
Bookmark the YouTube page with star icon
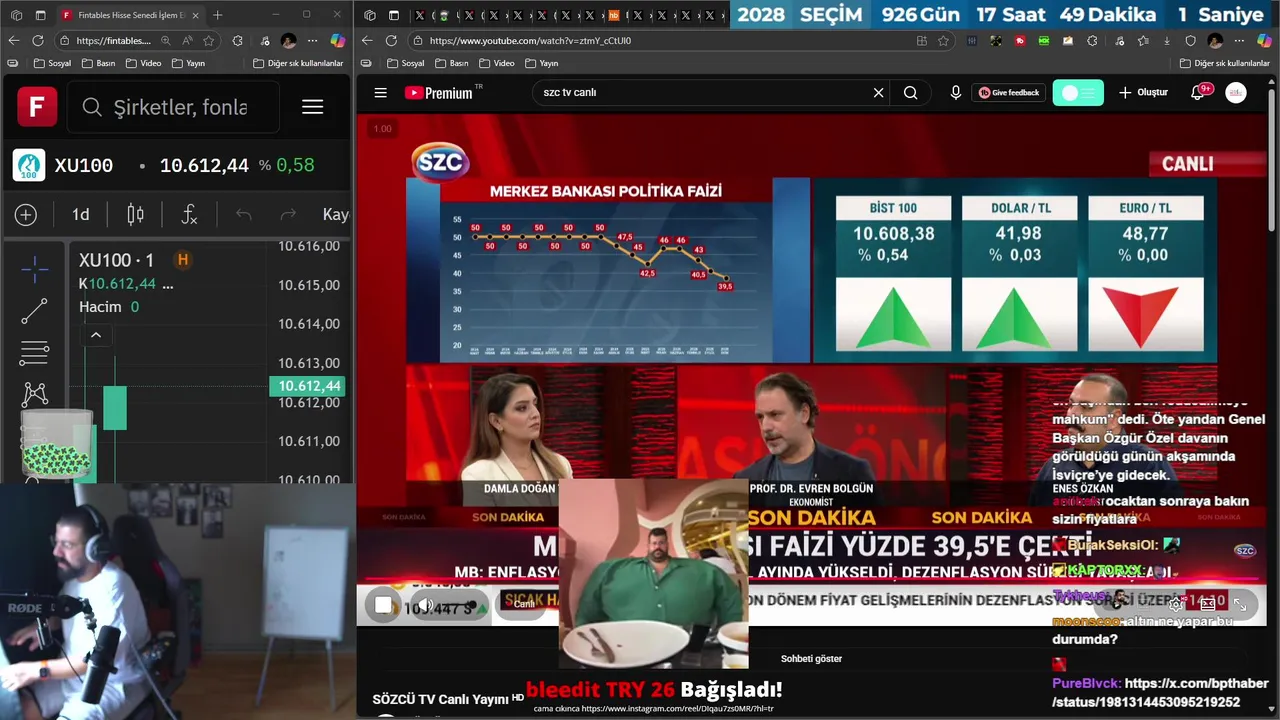click(x=943, y=40)
